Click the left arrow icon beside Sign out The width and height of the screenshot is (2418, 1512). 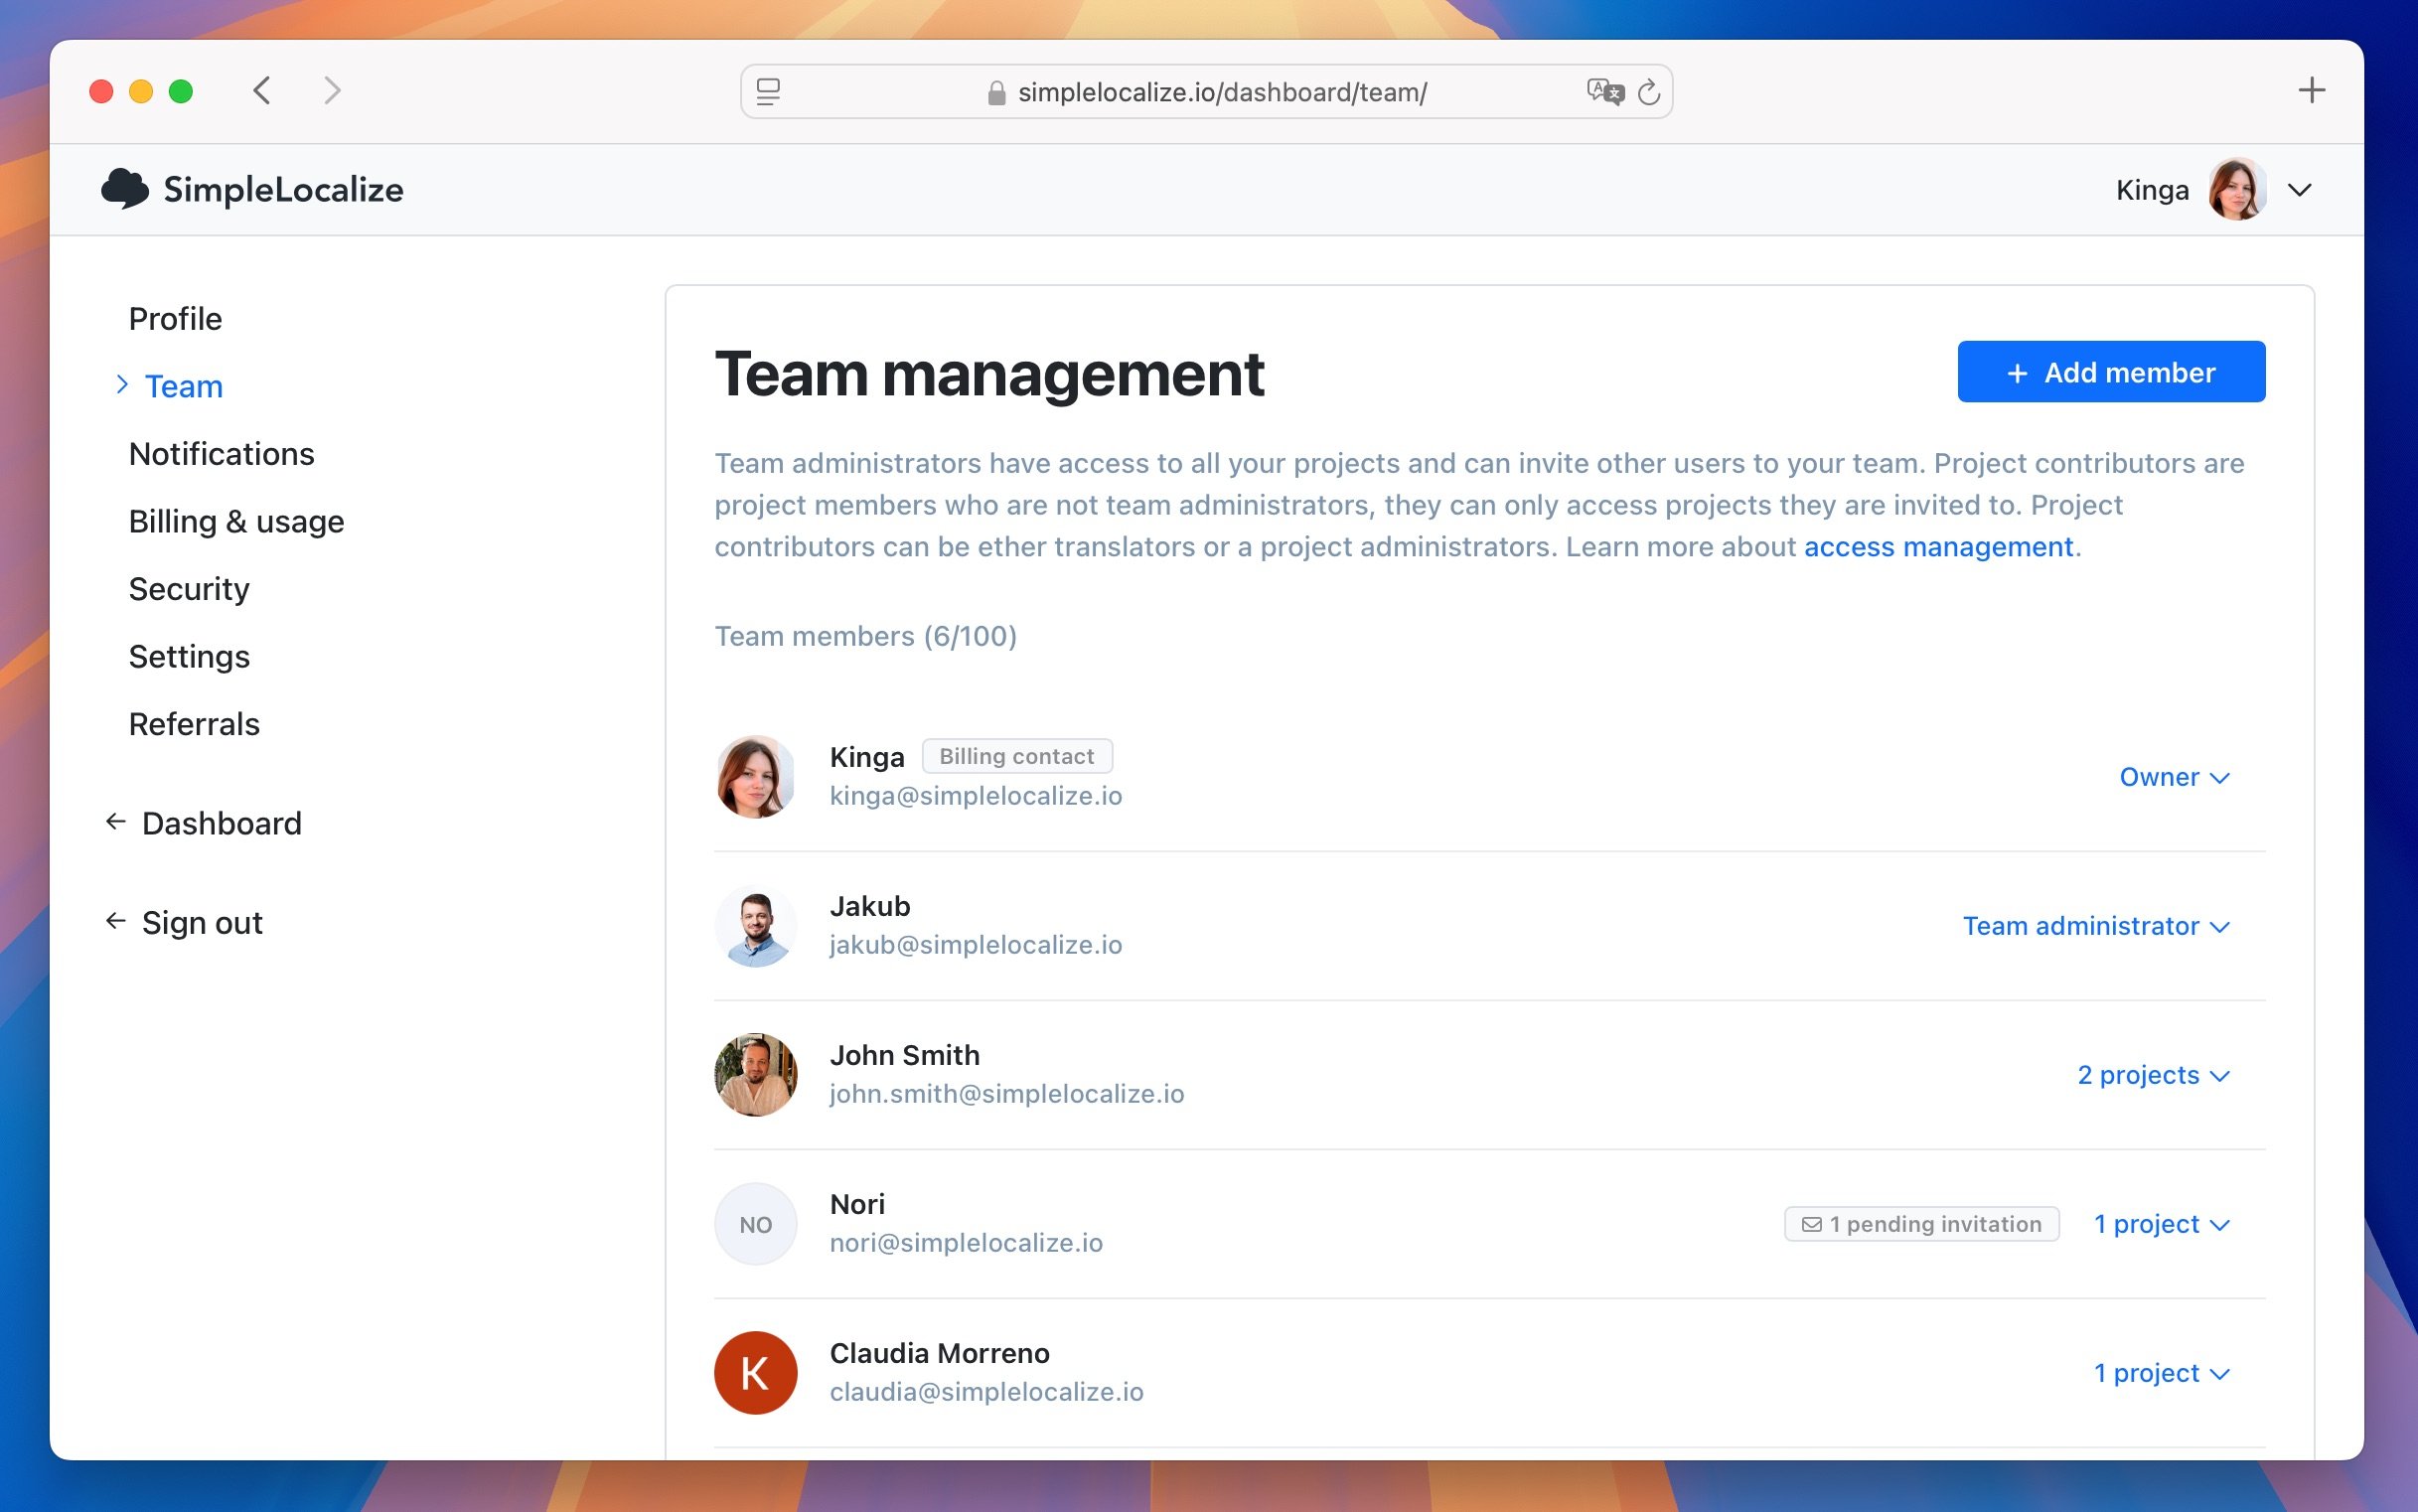[116, 920]
